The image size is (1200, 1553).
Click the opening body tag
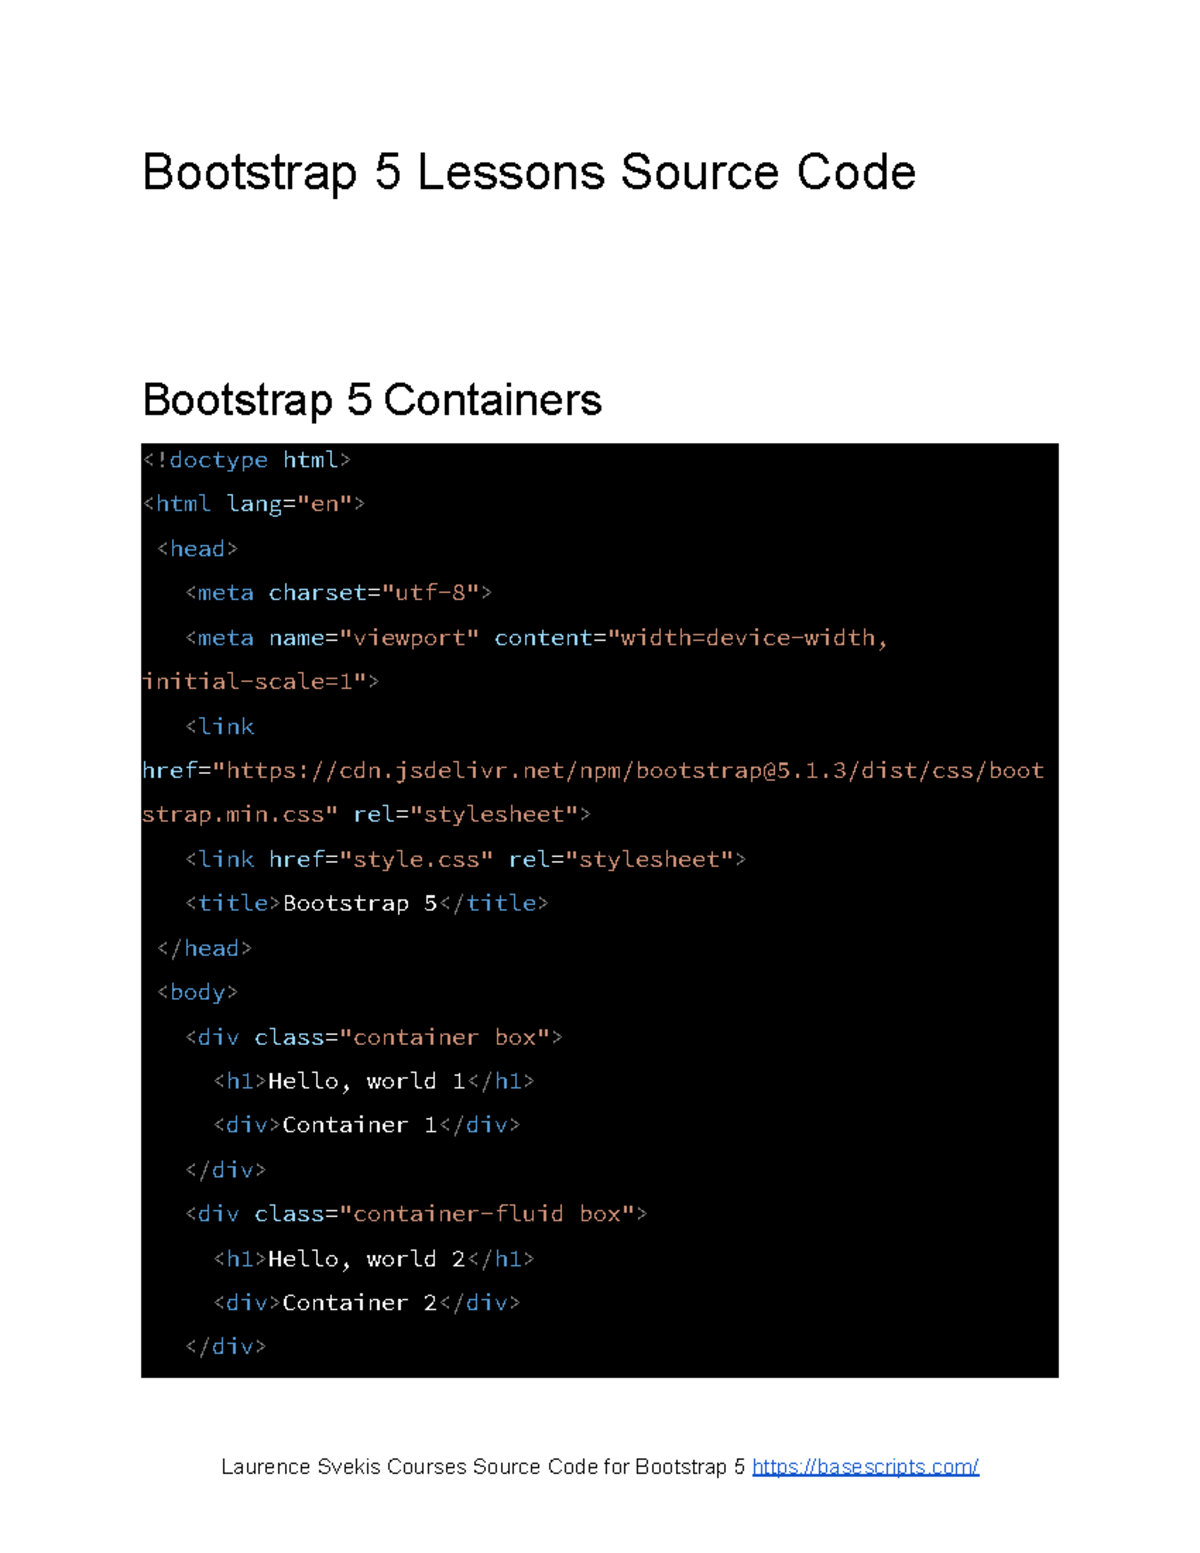pos(197,992)
